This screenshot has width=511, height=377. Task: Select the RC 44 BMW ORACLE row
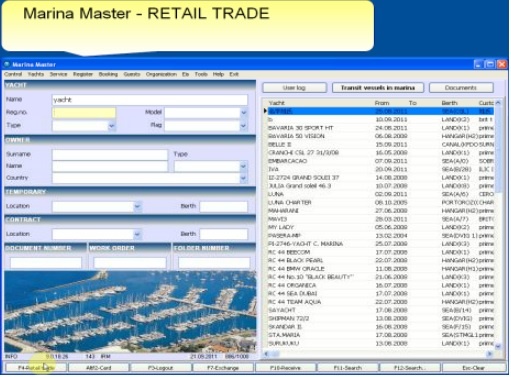point(380,269)
